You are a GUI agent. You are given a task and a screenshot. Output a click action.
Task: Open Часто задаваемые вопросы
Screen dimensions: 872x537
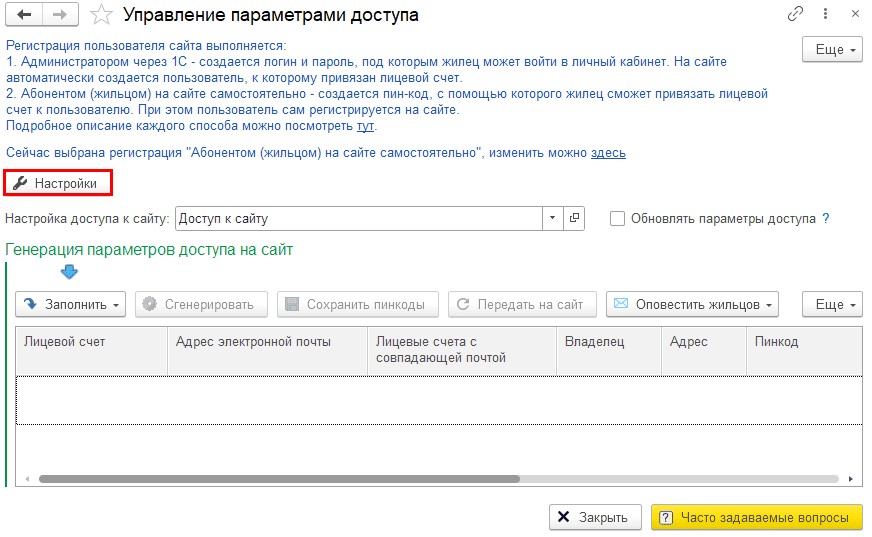pyautogui.click(x=757, y=517)
